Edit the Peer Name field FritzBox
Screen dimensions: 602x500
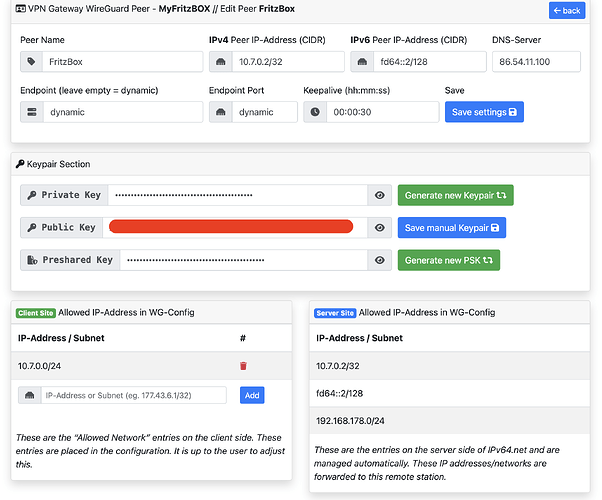point(122,61)
